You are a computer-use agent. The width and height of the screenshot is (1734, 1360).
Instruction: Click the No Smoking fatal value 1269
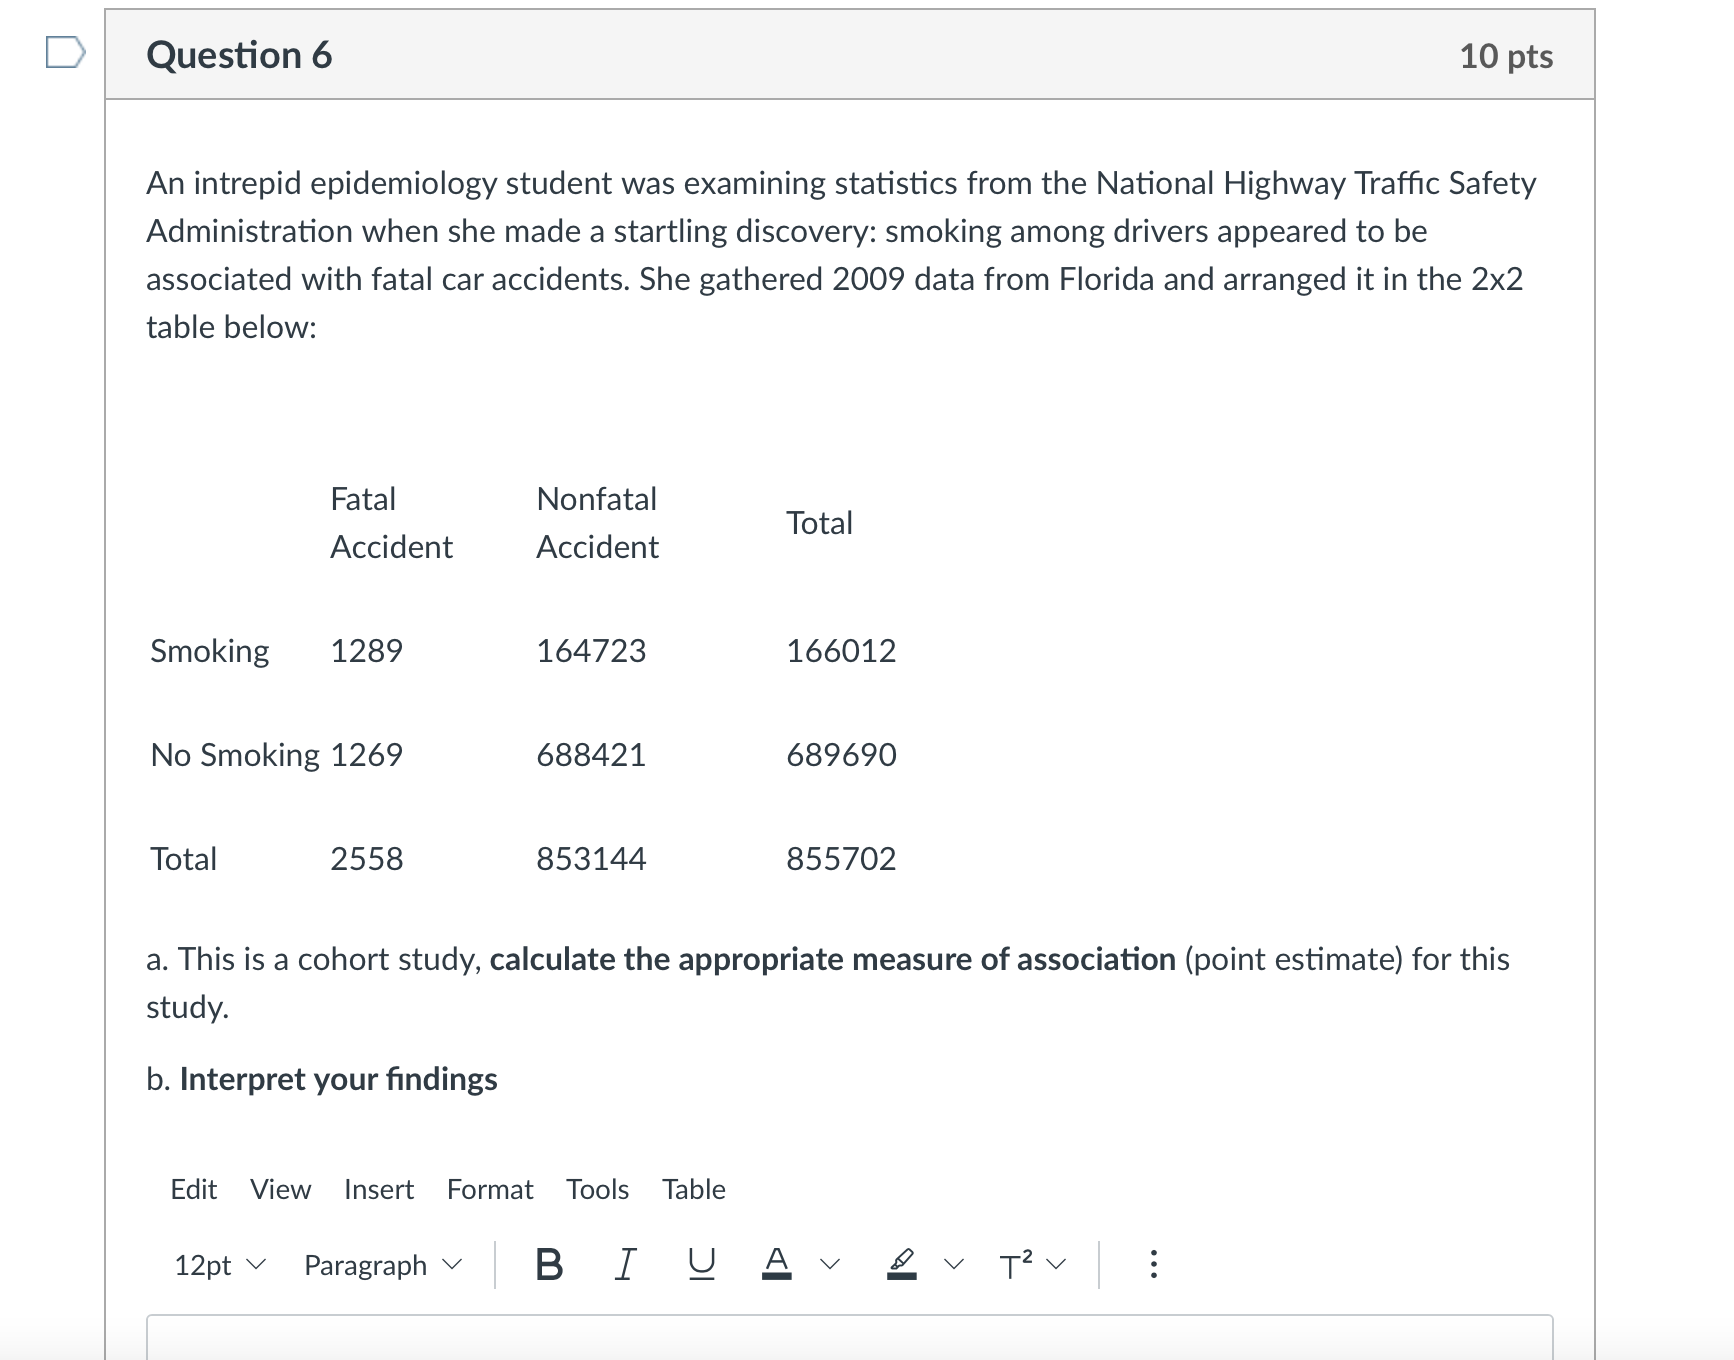366,755
